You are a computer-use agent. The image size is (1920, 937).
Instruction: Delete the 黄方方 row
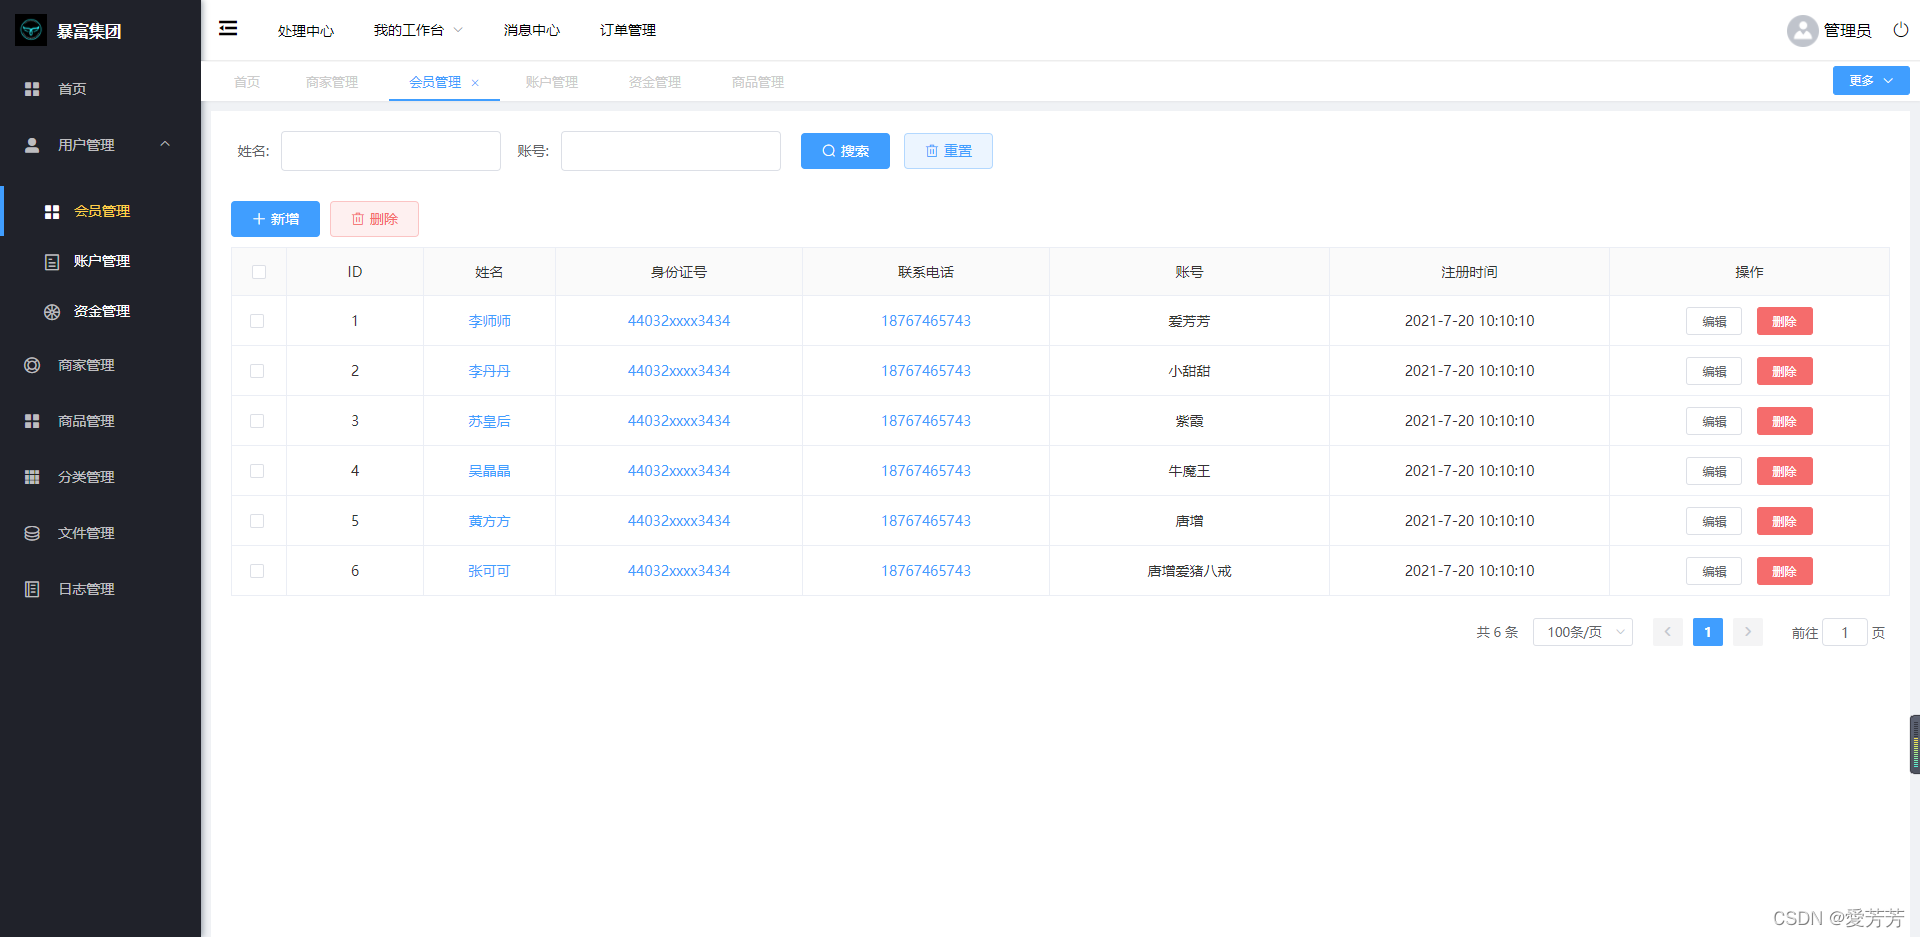pyautogui.click(x=1784, y=521)
